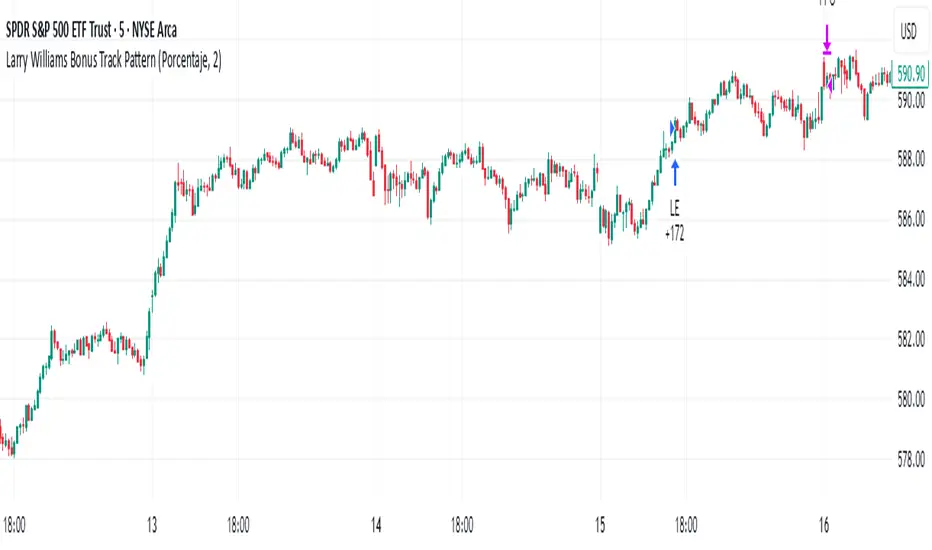932x550 pixels.
Task: Click the blue entry triangle on candle
Action: (672, 125)
